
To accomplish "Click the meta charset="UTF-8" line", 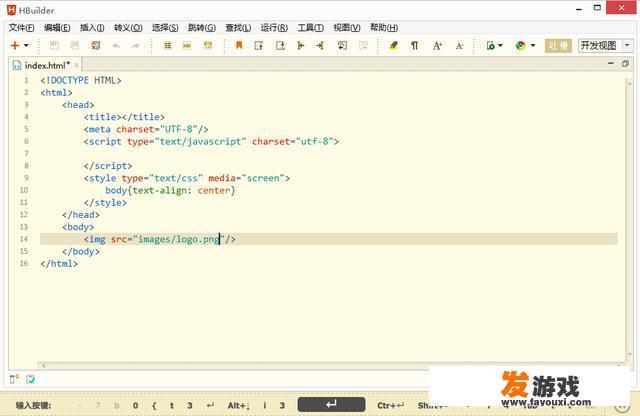I will point(146,129).
